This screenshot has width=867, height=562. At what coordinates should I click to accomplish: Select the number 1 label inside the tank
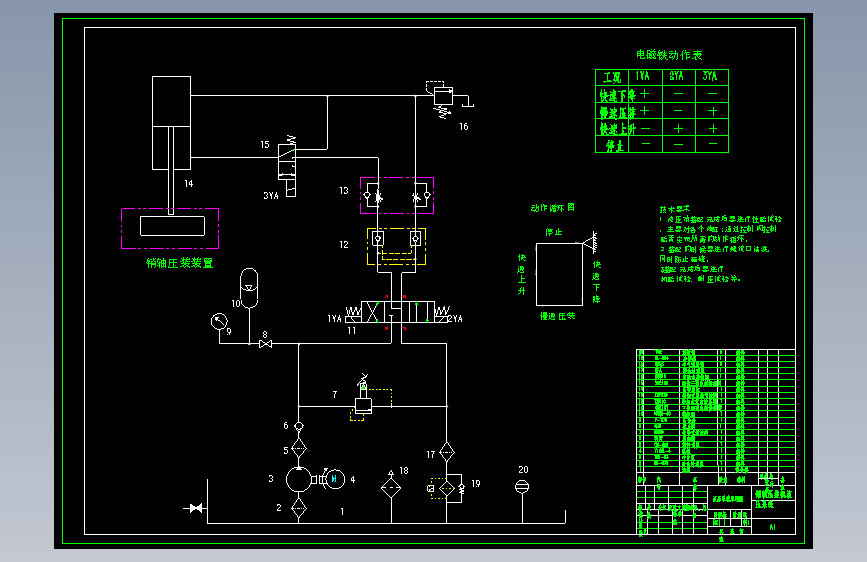point(342,512)
